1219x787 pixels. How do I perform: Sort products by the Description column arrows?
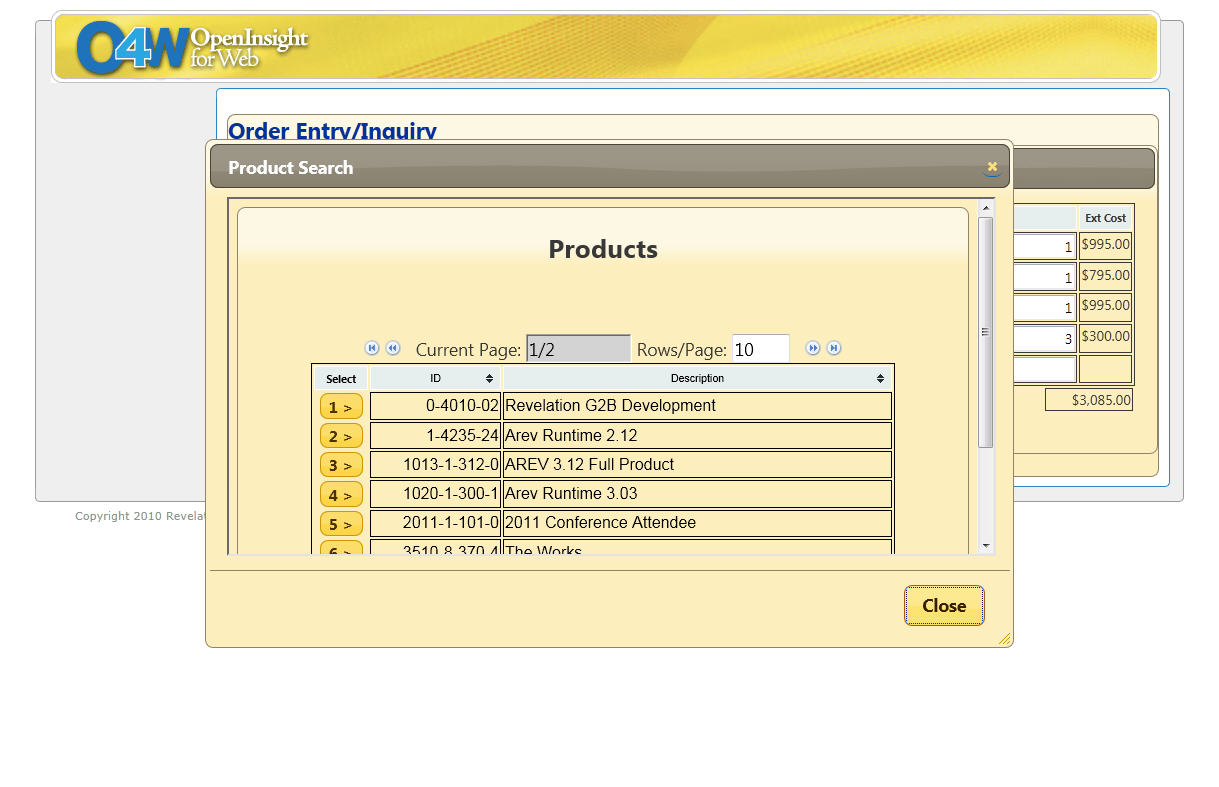(880, 379)
